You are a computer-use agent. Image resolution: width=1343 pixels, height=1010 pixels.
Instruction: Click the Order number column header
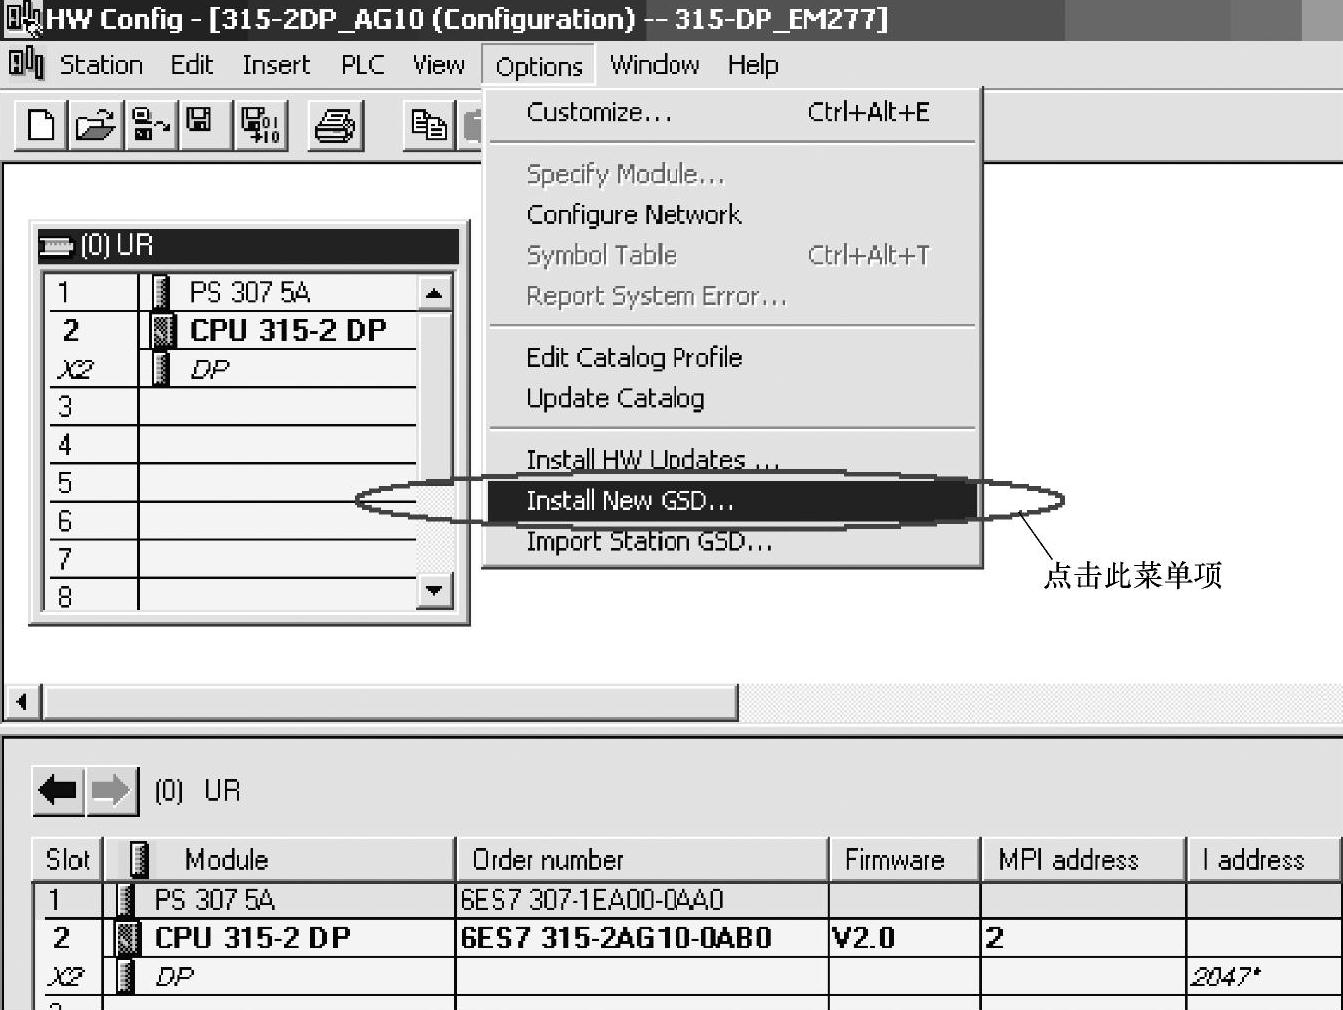coord(642,860)
